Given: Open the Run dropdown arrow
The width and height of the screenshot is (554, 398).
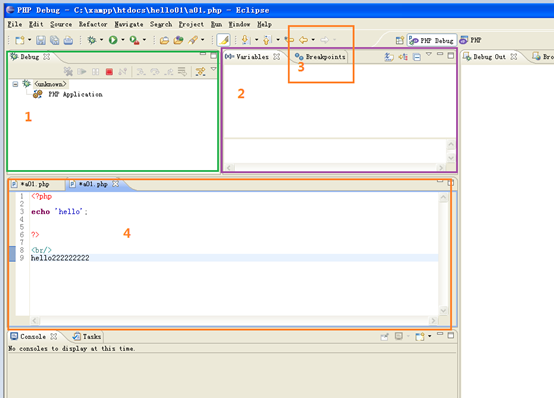Looking at the screenshot, I should coord(123,40).
